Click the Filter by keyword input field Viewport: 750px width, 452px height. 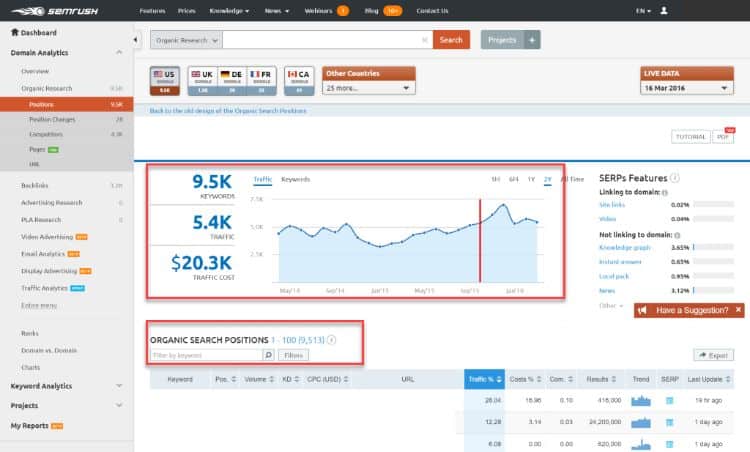(x=205, y=355)
